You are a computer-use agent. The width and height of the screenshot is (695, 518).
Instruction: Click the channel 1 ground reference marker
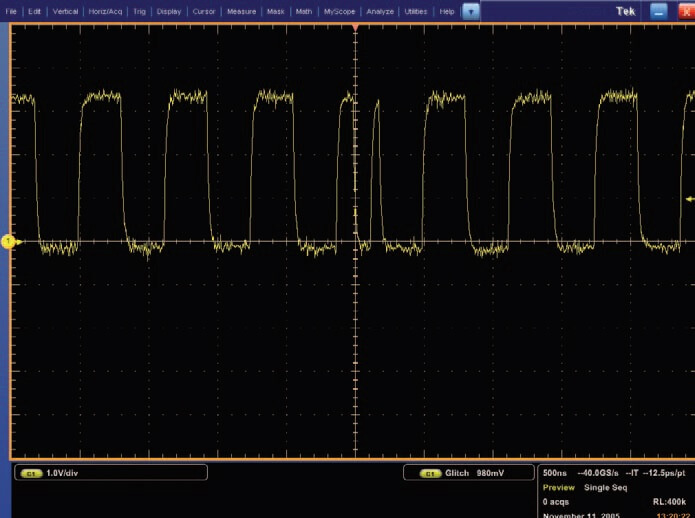pos(8,242)
